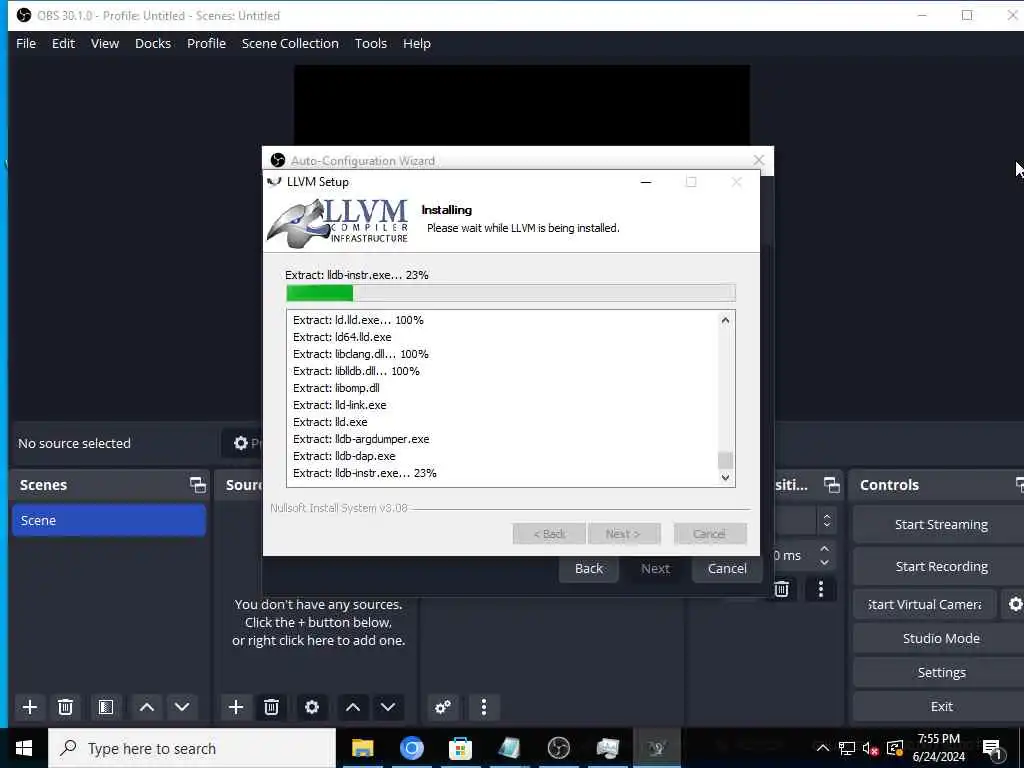Screen dimensions: 1024x768
Task: Click Cancel in the Auto-Configuration Wizard
Action: click(727, 568)
